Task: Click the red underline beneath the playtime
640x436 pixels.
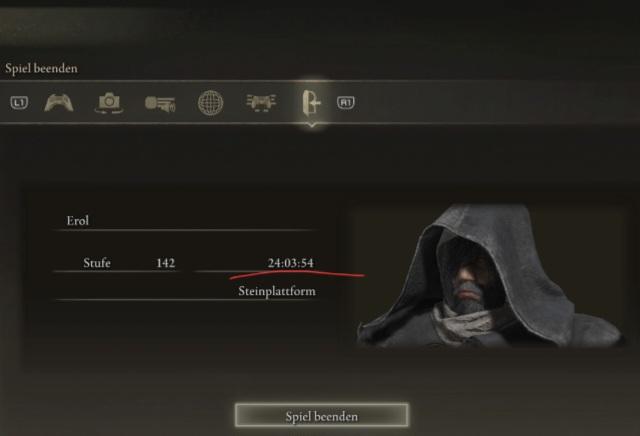Action: [297, 275]
